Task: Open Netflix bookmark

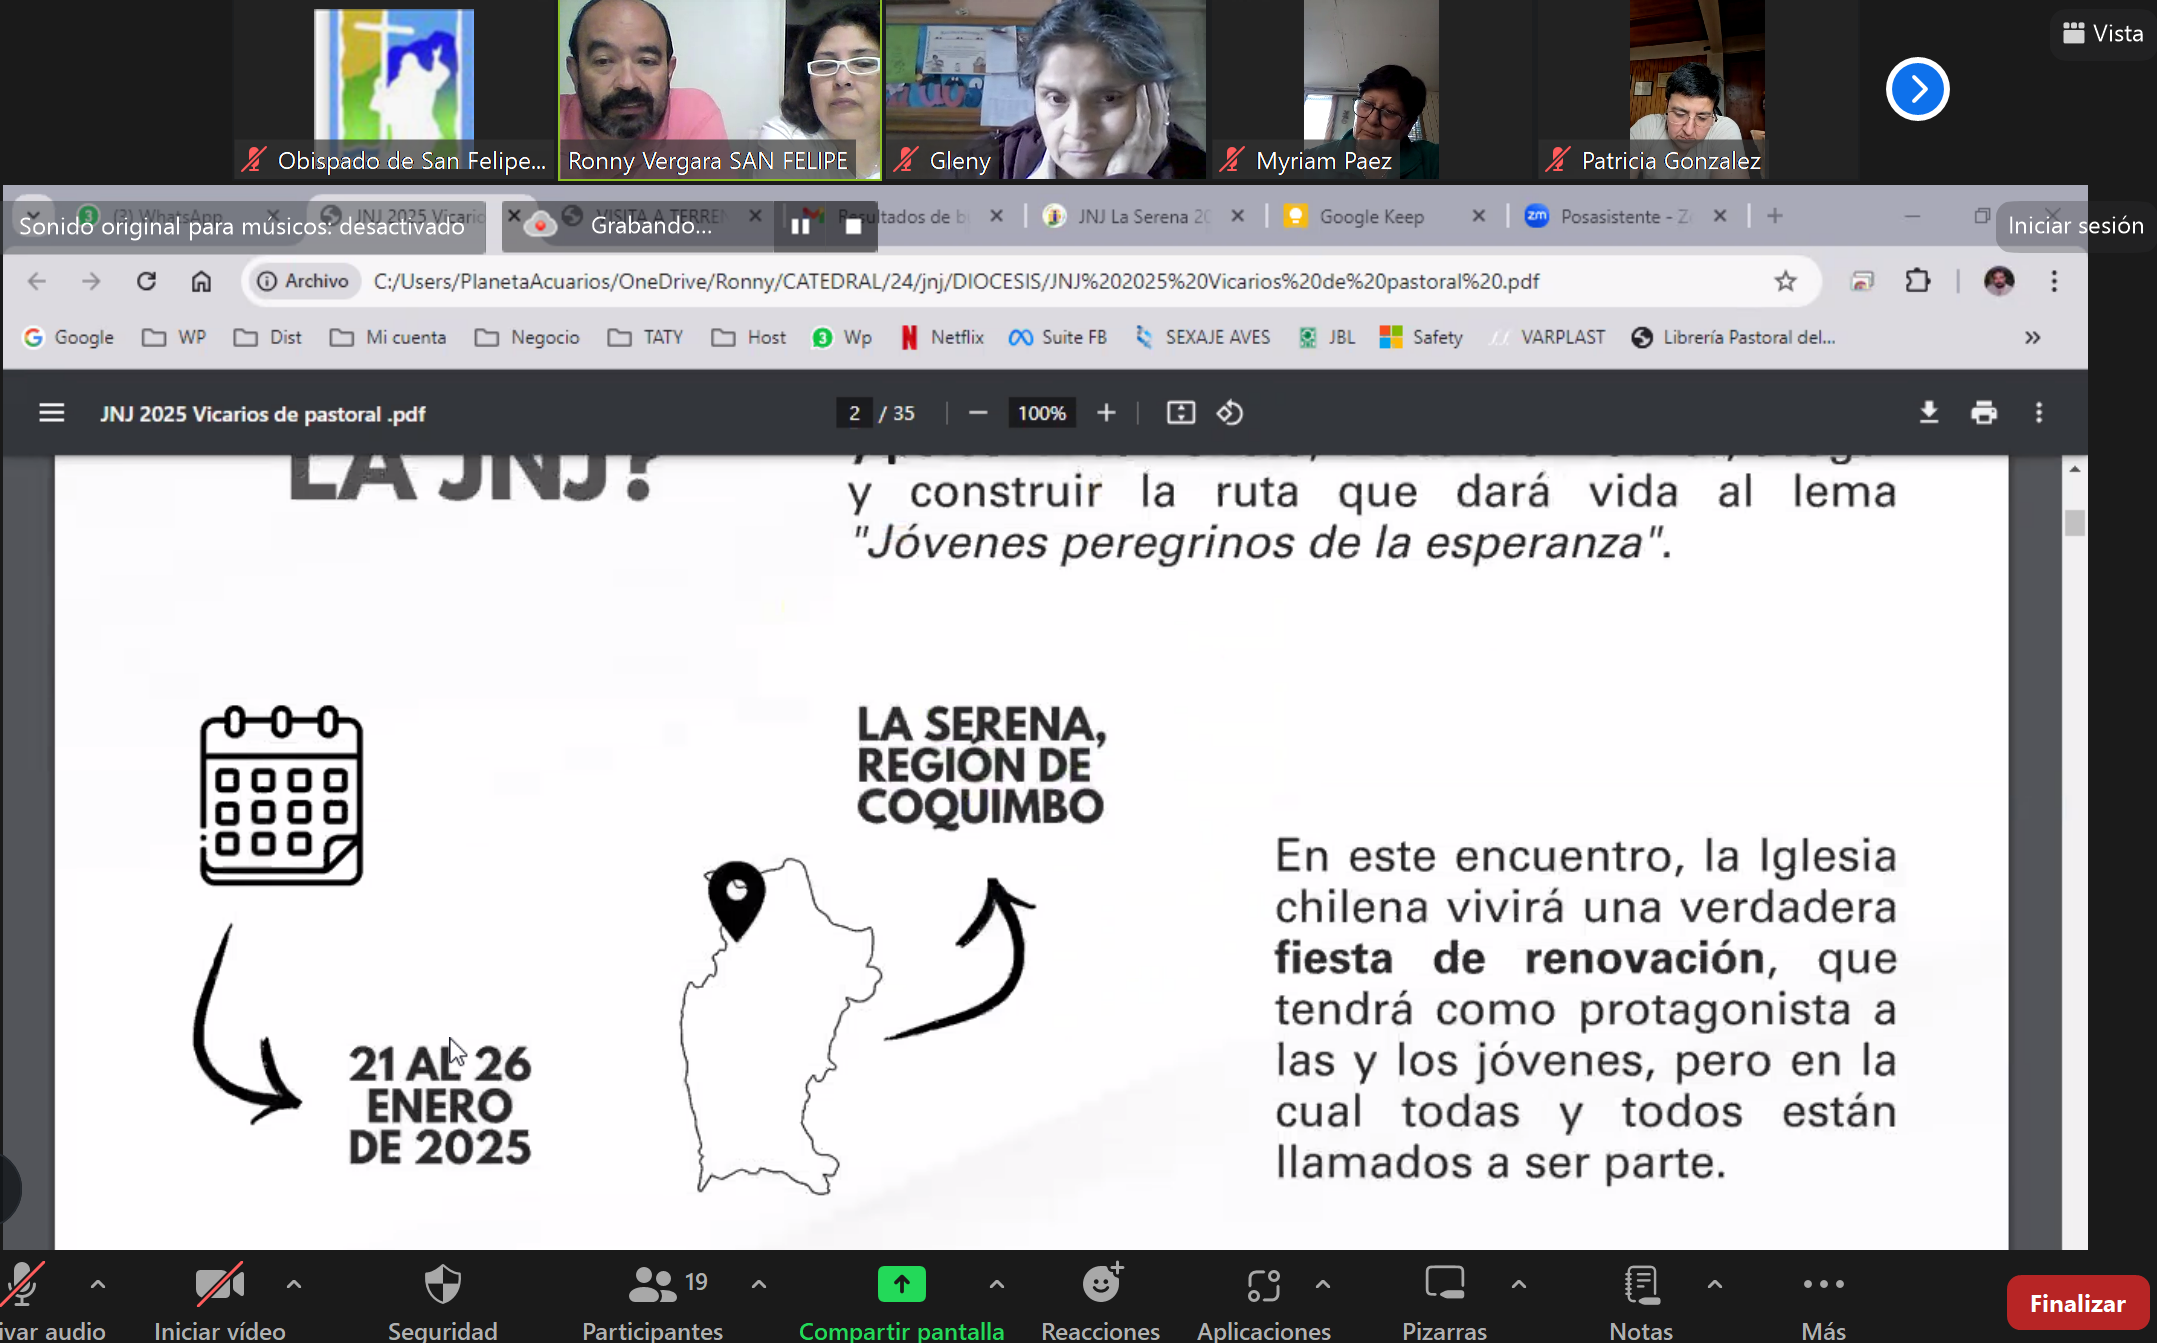Action: [x=941, y=337]
